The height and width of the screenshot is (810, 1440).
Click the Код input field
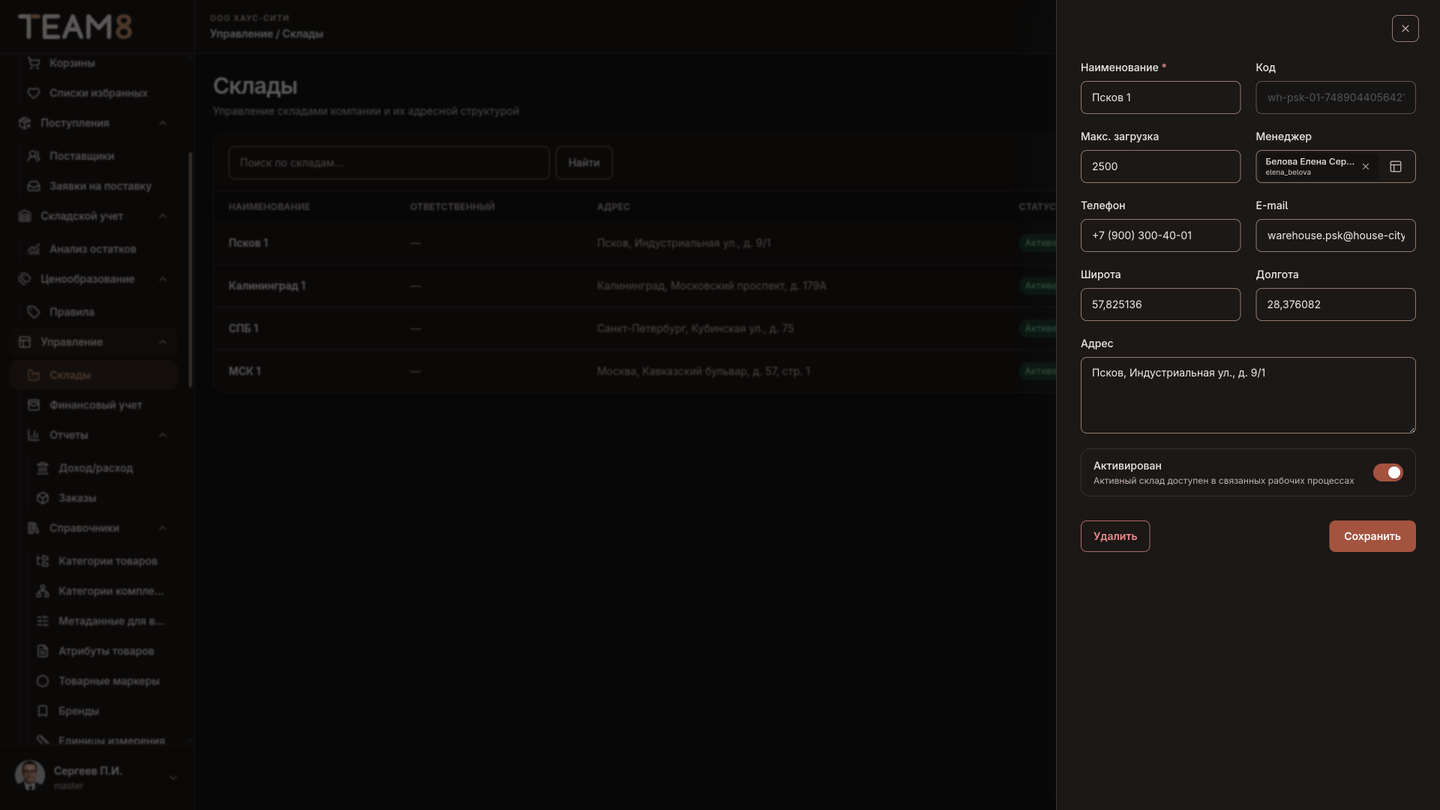(1335, 97)
